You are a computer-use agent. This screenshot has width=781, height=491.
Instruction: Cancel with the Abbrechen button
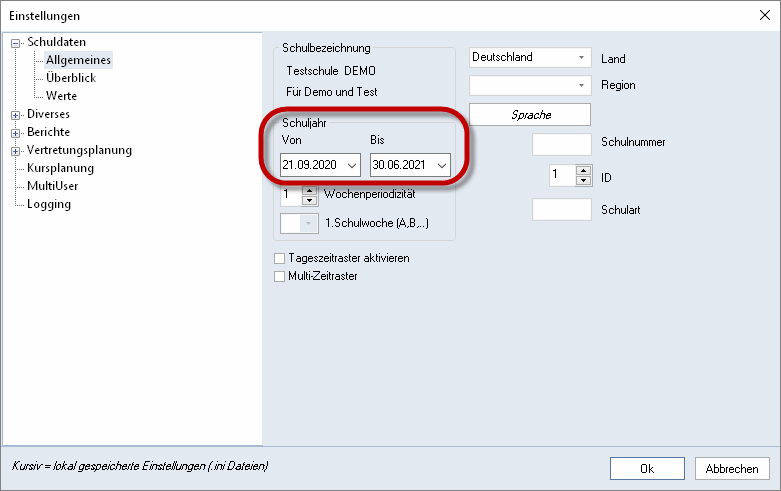click(732, 469)
